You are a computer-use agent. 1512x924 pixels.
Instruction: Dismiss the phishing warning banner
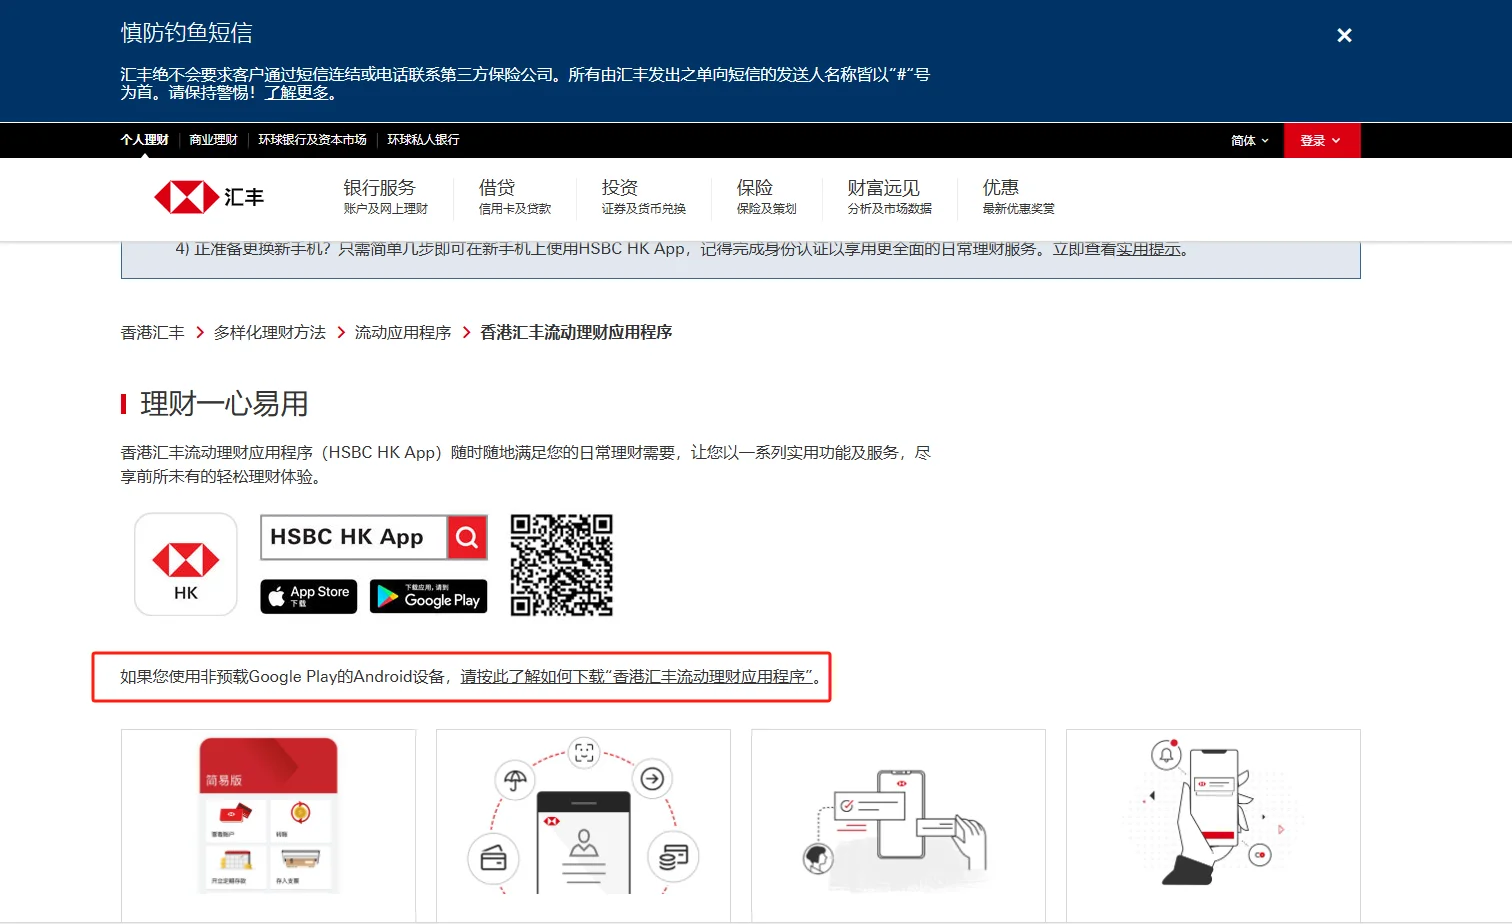[x=1344, y=35]
